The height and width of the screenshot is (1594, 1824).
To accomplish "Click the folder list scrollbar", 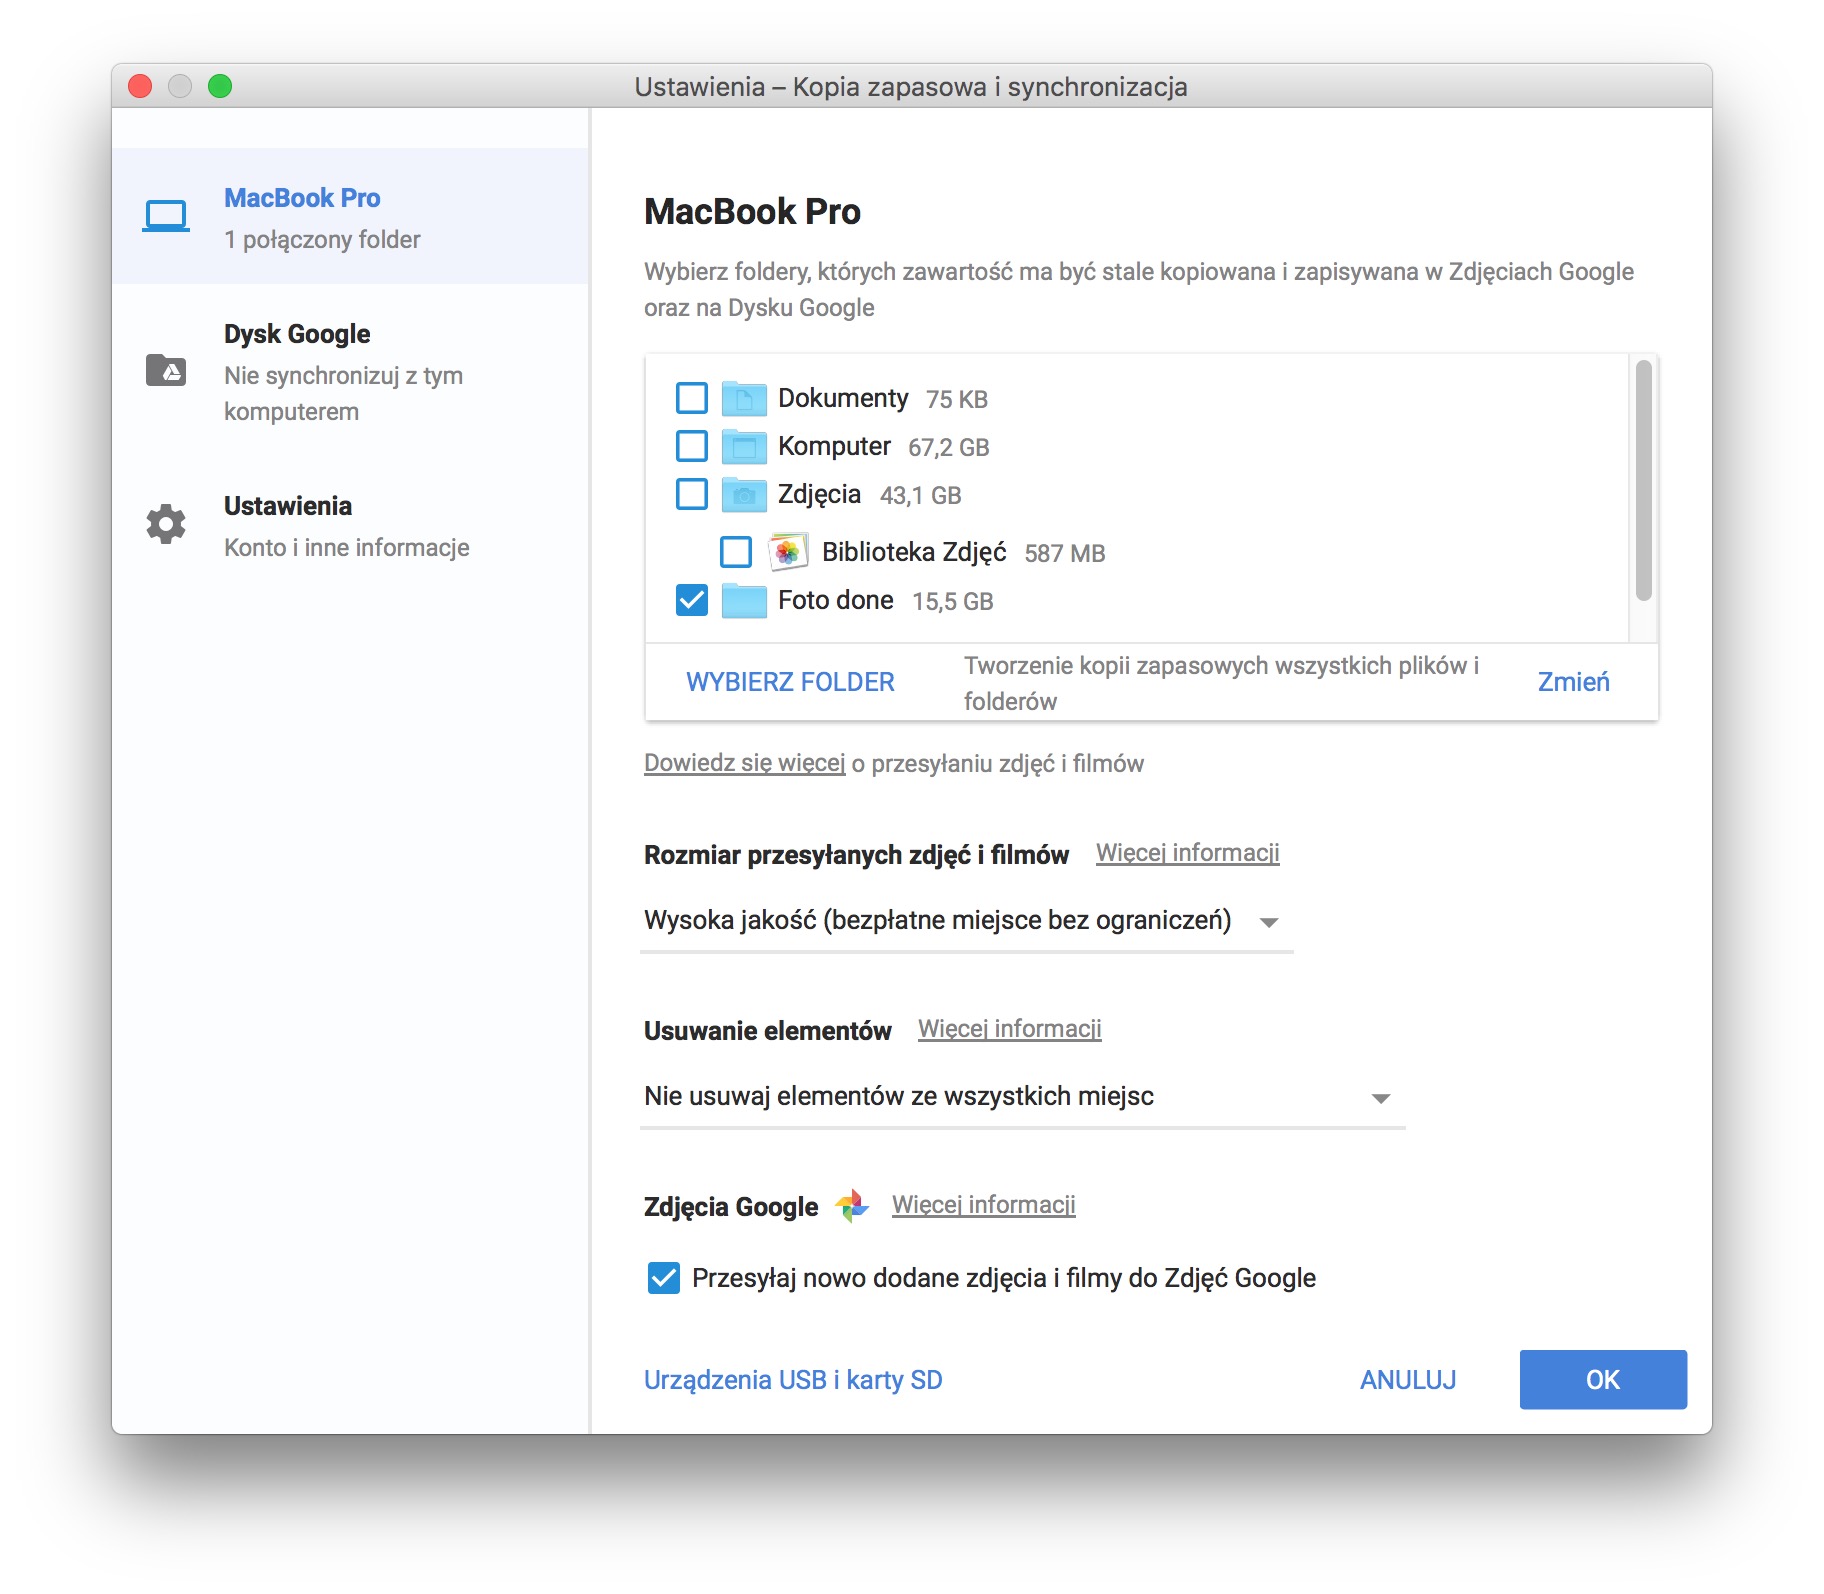I will point(1643,480).
